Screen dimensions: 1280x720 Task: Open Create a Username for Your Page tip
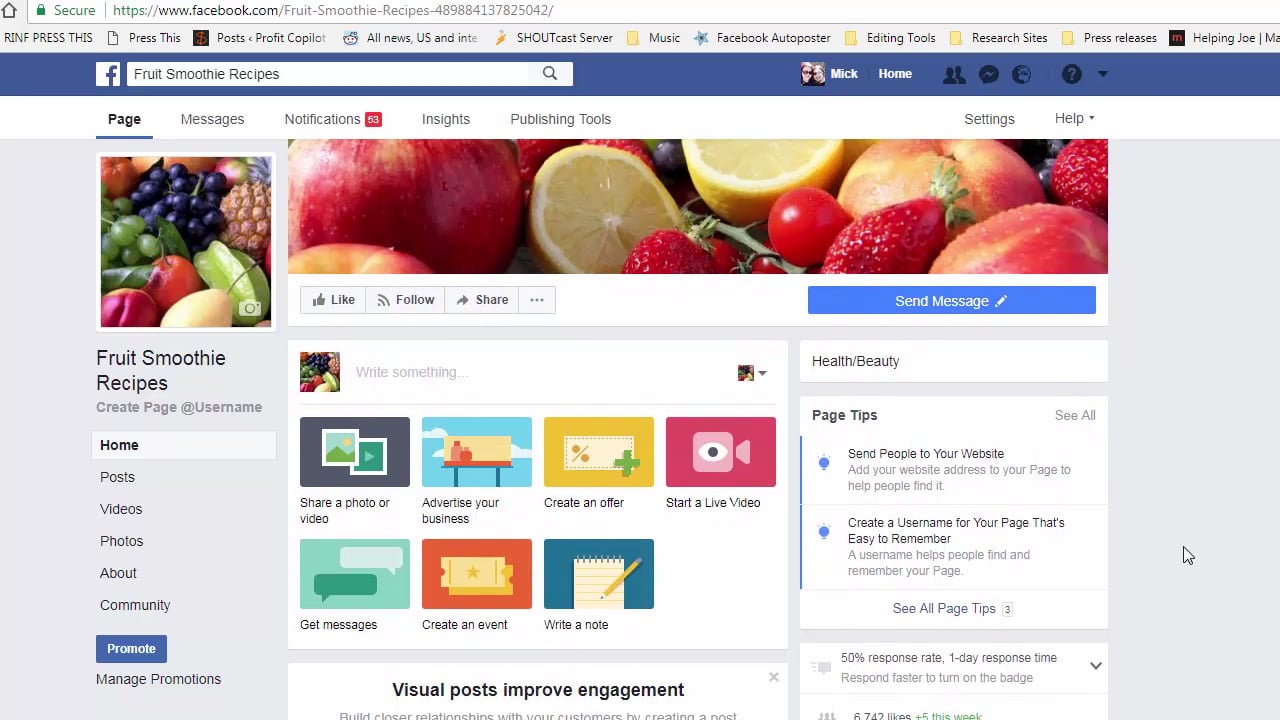pos(954,546)
